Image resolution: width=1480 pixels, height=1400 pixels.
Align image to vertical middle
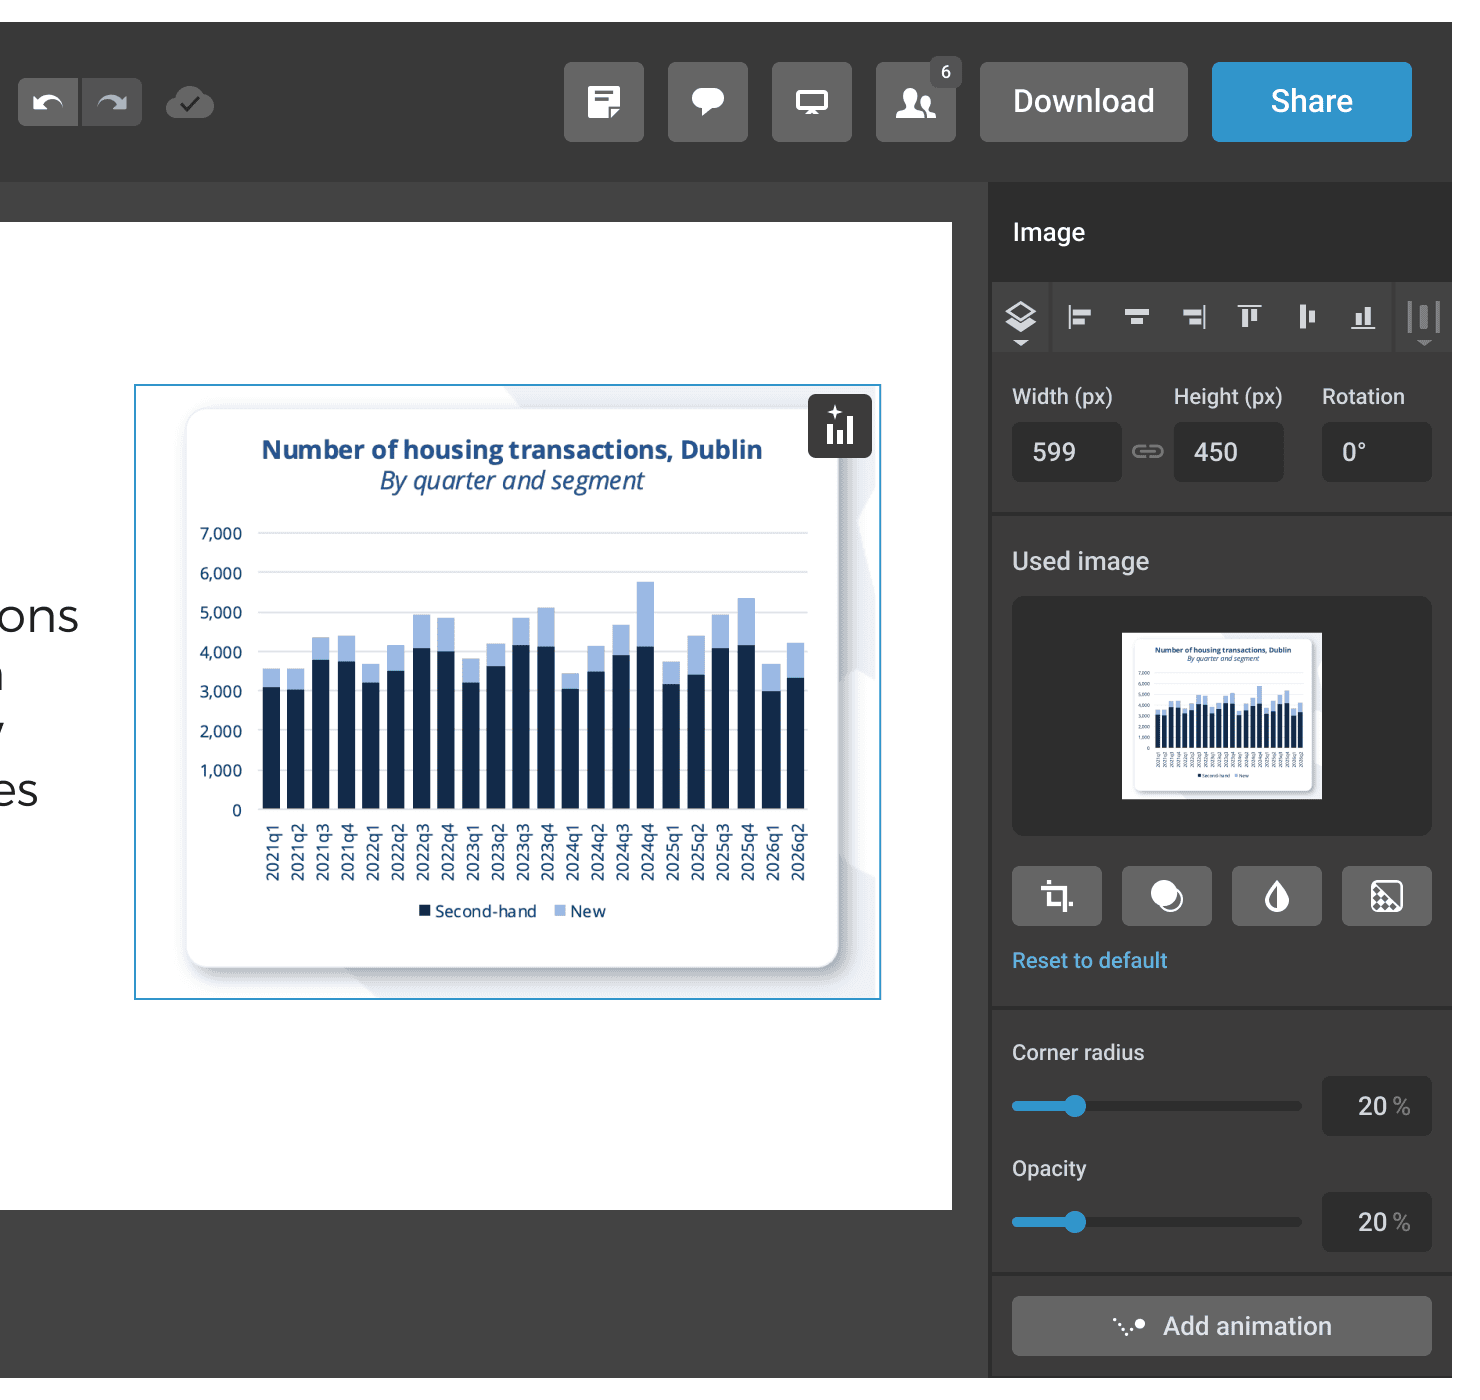click(x=1307, y=317)
